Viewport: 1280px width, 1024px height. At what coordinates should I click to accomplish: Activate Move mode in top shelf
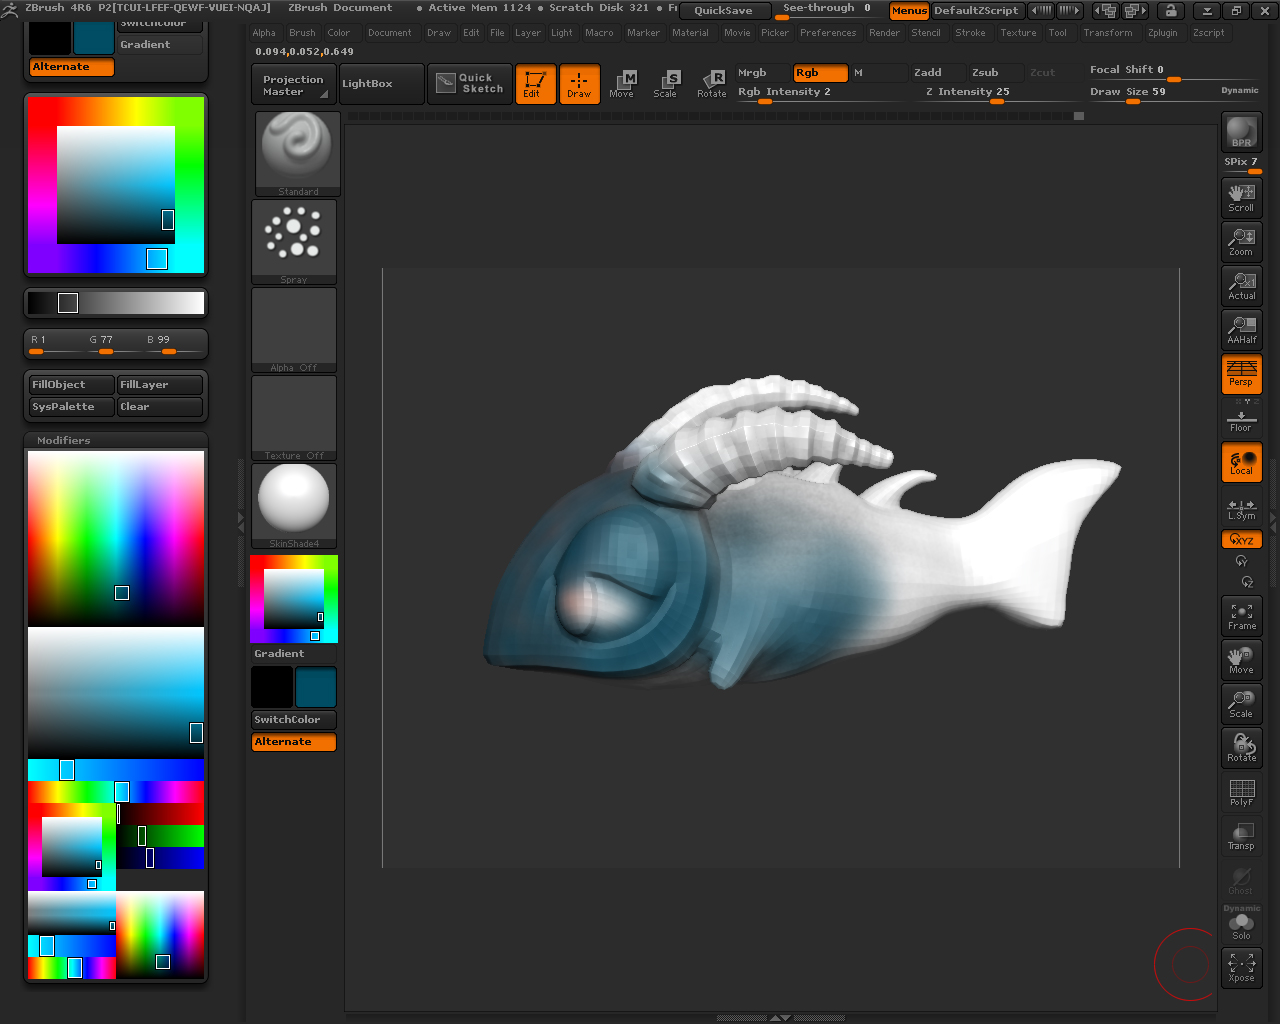tap(622, 84)
